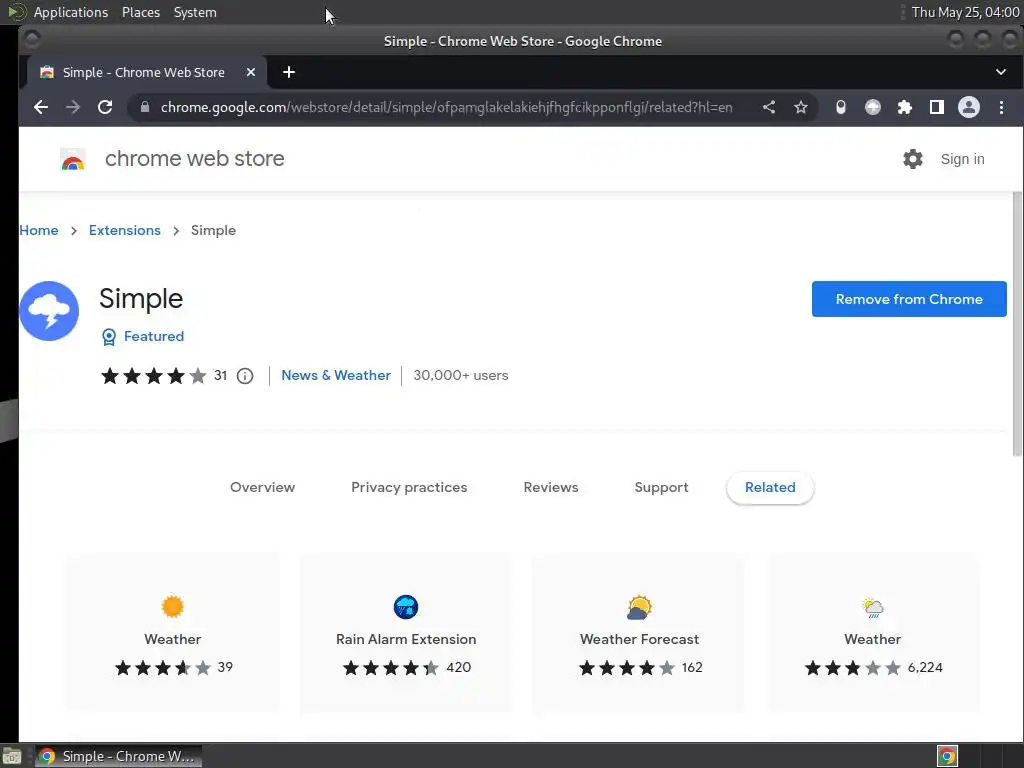Click the vertical page scrollbar
The image size is (1024, 768).
pyautogui.click(x=1017, y=325)
